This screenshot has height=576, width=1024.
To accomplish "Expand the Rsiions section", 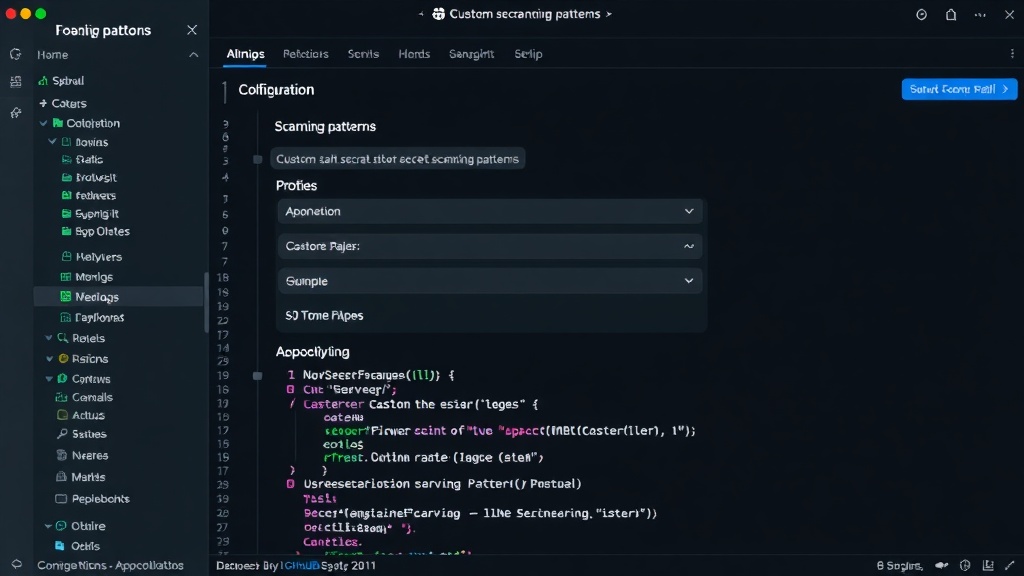I will [49, 359].
